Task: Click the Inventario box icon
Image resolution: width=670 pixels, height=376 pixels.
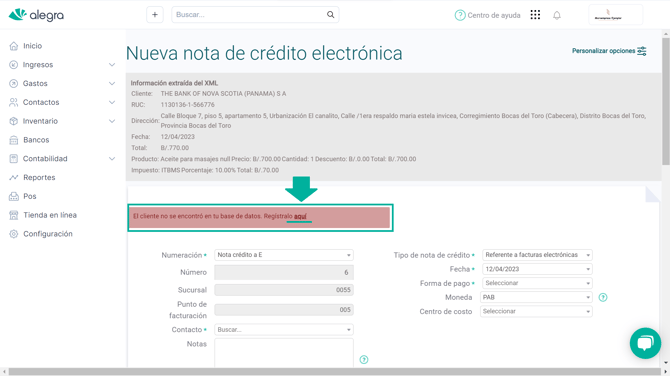Action: pos(14,121)
